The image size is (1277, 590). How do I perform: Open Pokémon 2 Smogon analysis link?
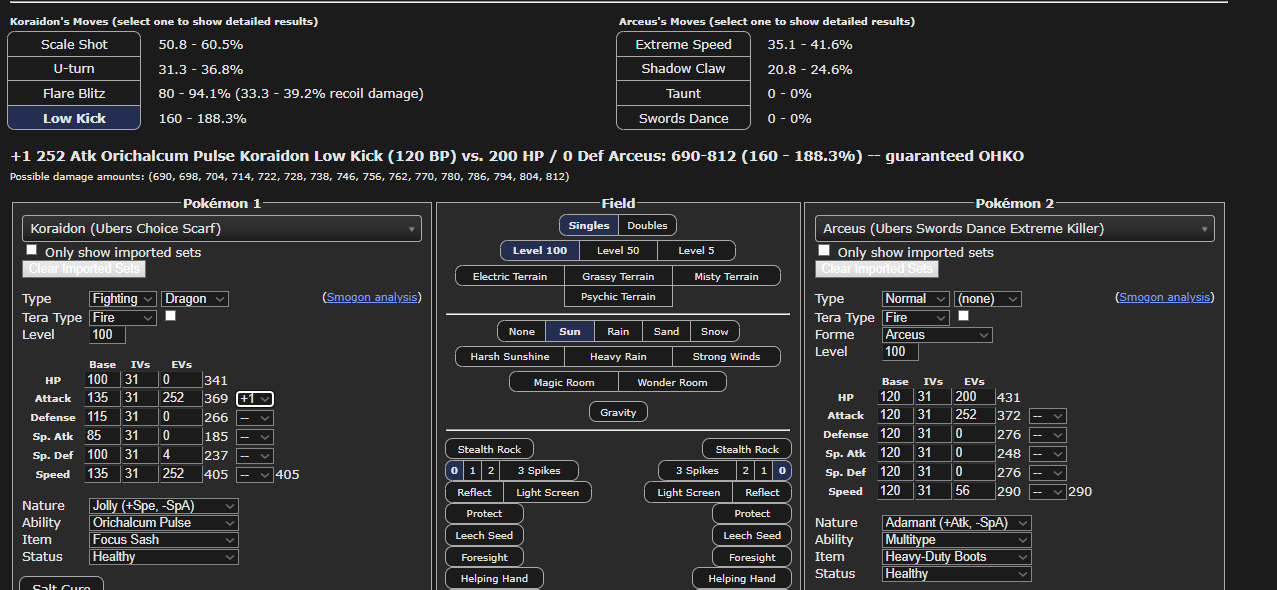[x=1164, y=297]
